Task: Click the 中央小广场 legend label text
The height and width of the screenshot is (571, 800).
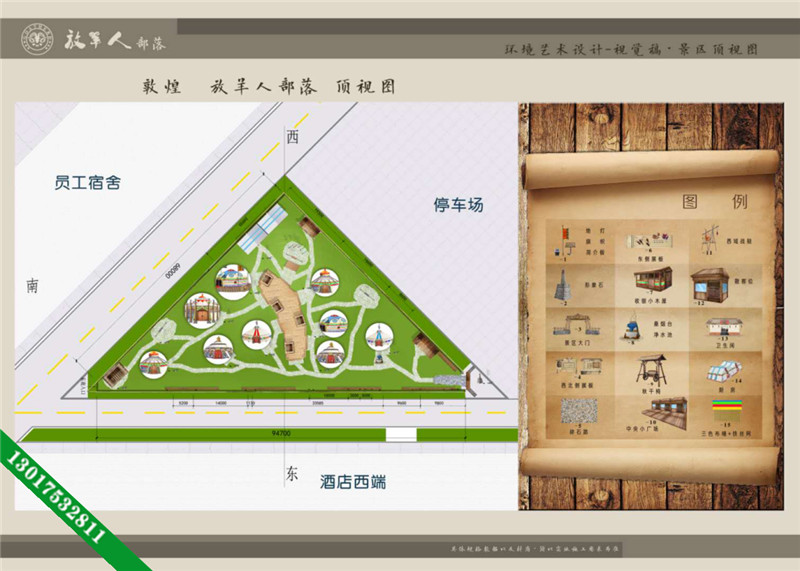Action: point(642,429)
